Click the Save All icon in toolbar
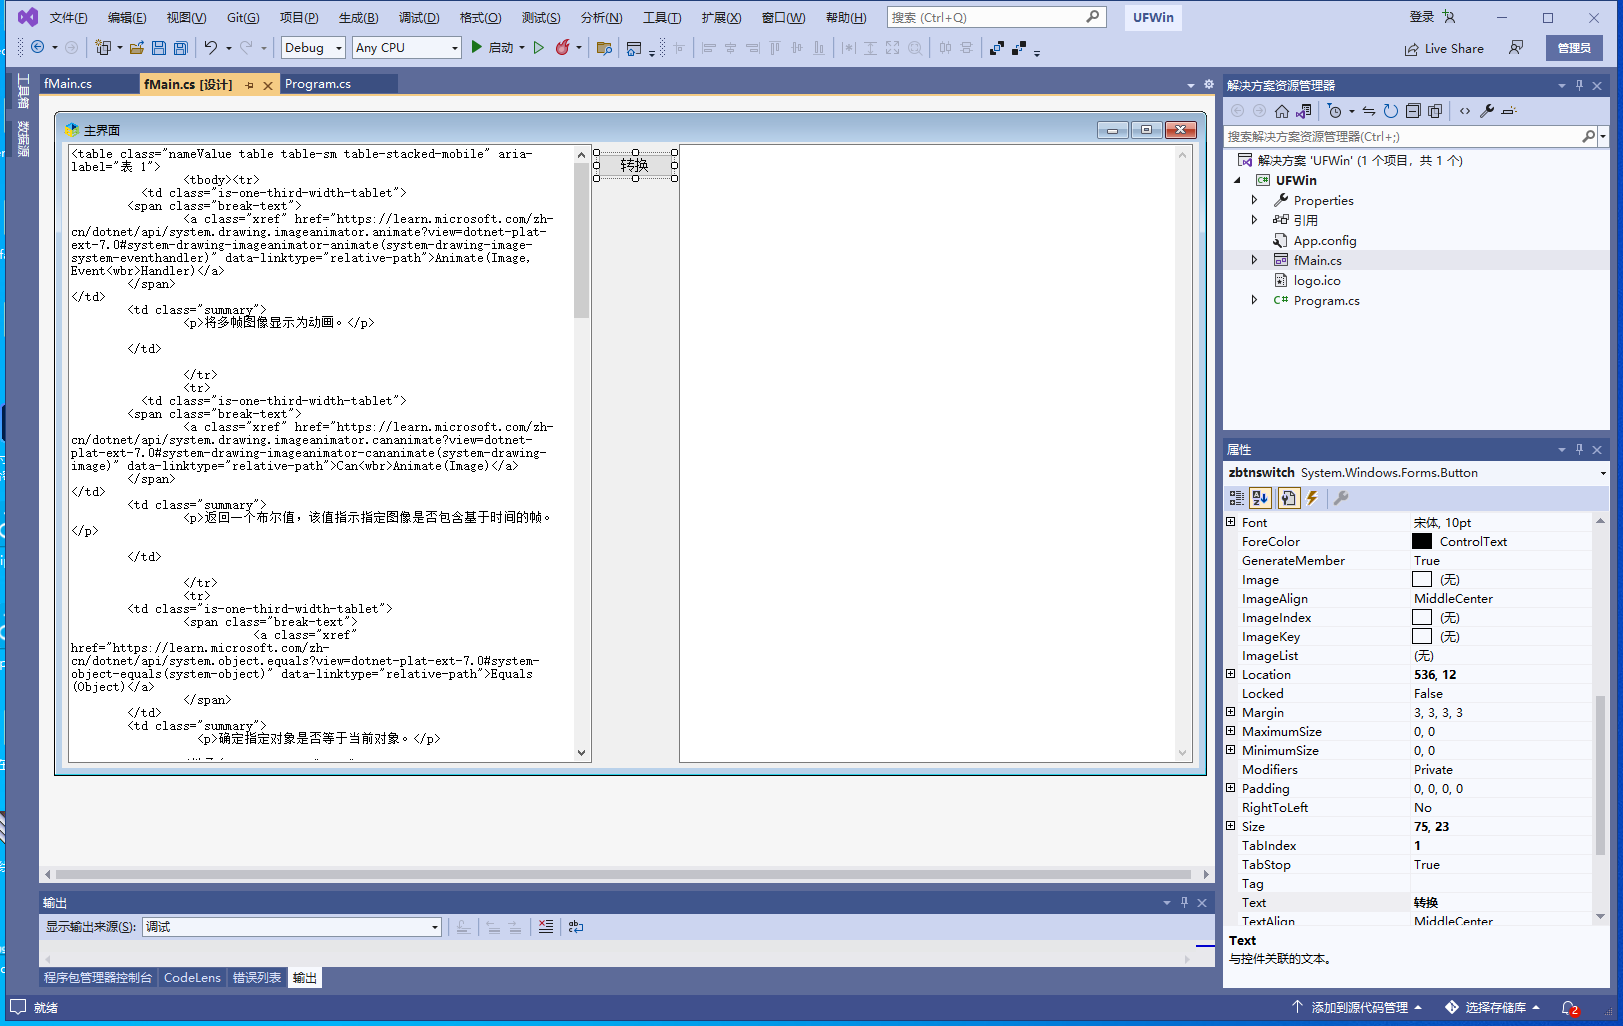Screen dimensions: 1623x1026 pos(181,48)
